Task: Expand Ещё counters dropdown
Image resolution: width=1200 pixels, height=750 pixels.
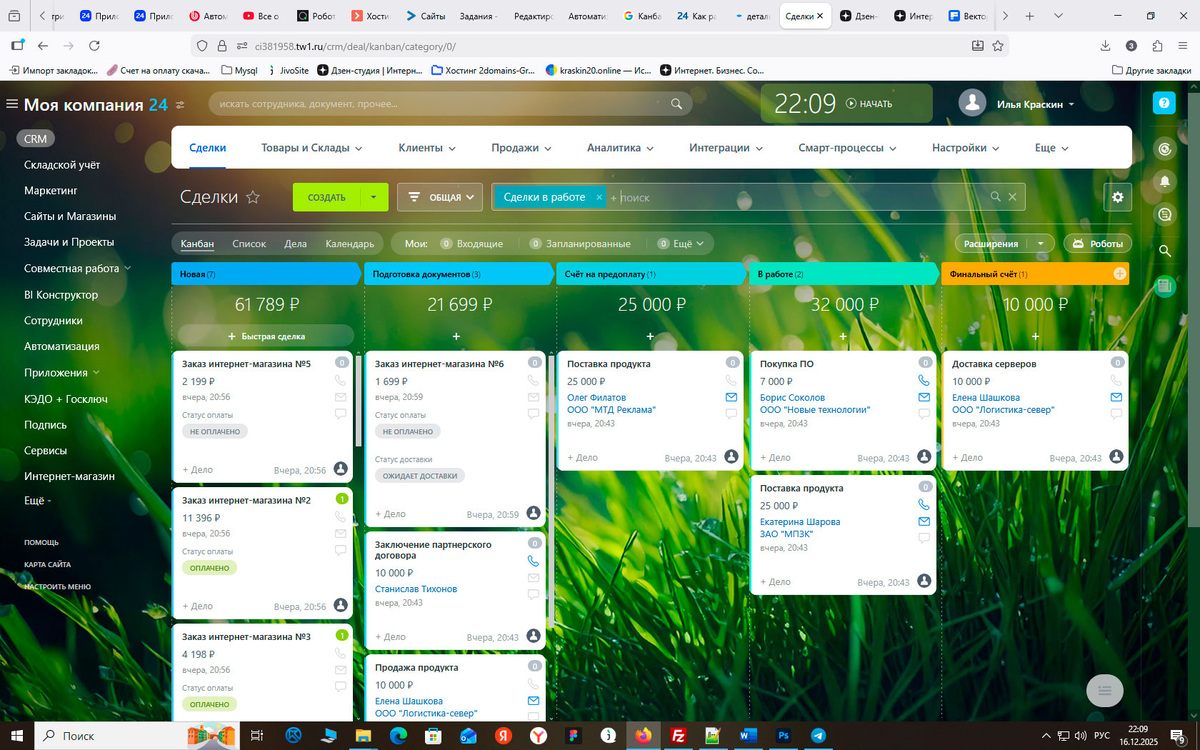Action: pyautogui.click(x=679, y=243)
